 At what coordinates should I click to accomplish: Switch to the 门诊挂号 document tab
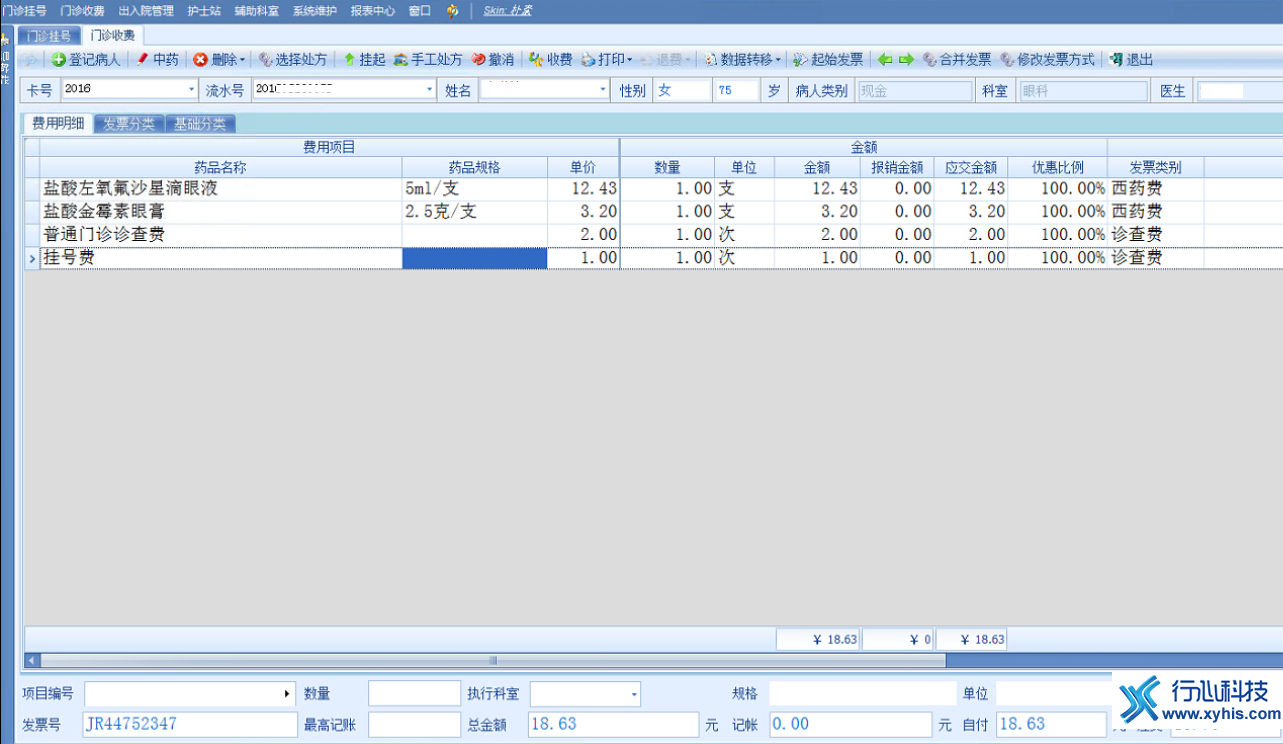[48, 35]
